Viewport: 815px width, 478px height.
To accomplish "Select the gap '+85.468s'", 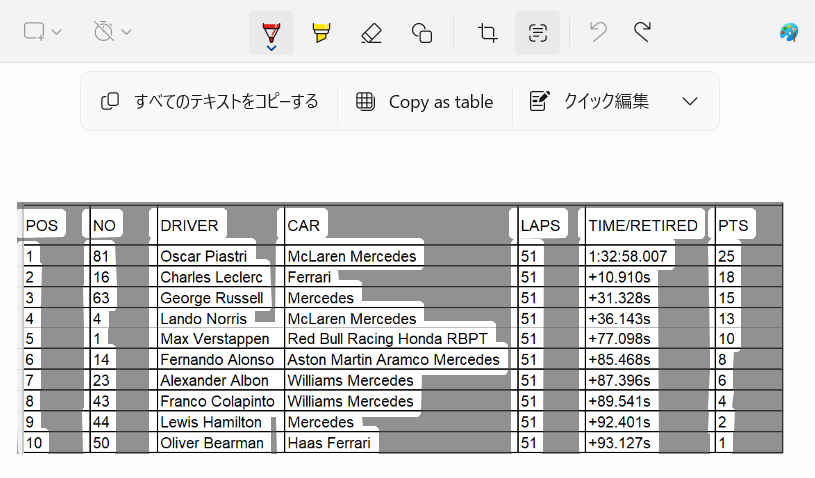I will (620, 360).
